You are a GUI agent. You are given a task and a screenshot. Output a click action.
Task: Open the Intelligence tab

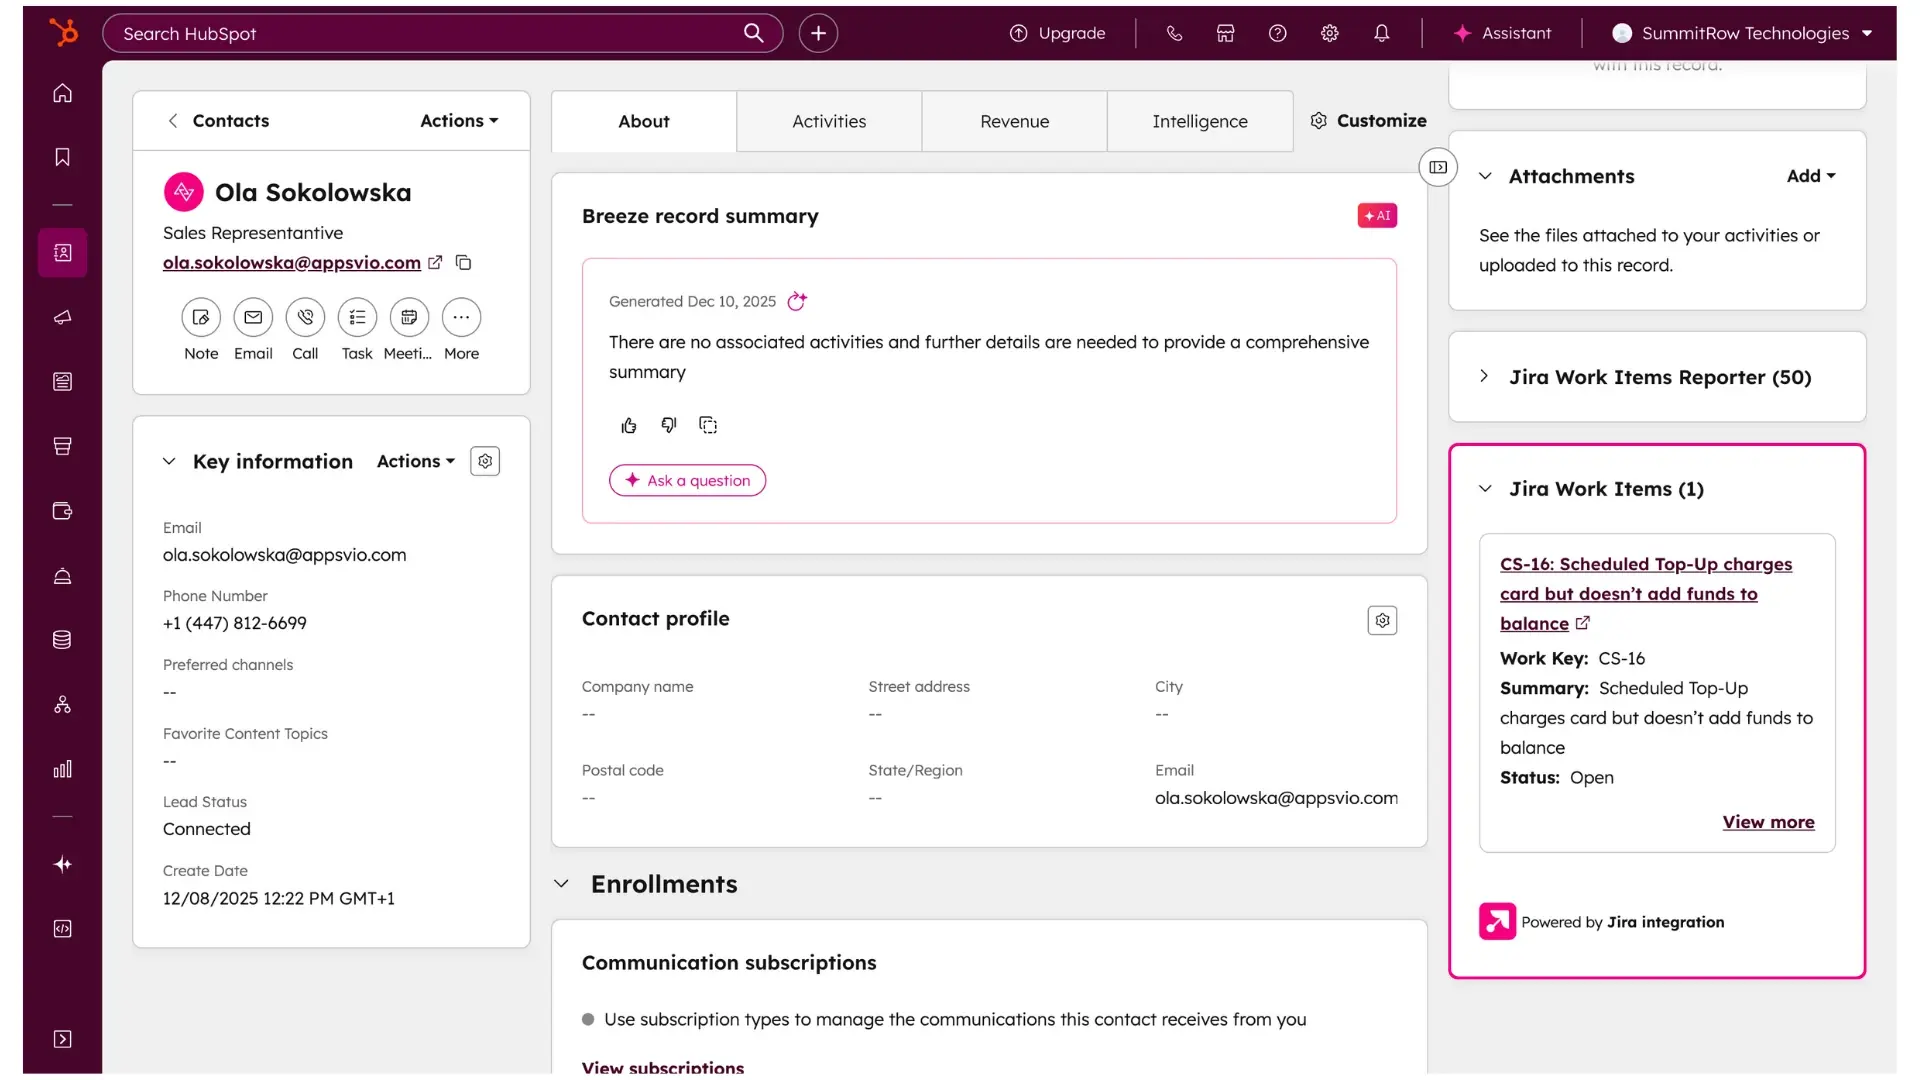coord(1200,121)
